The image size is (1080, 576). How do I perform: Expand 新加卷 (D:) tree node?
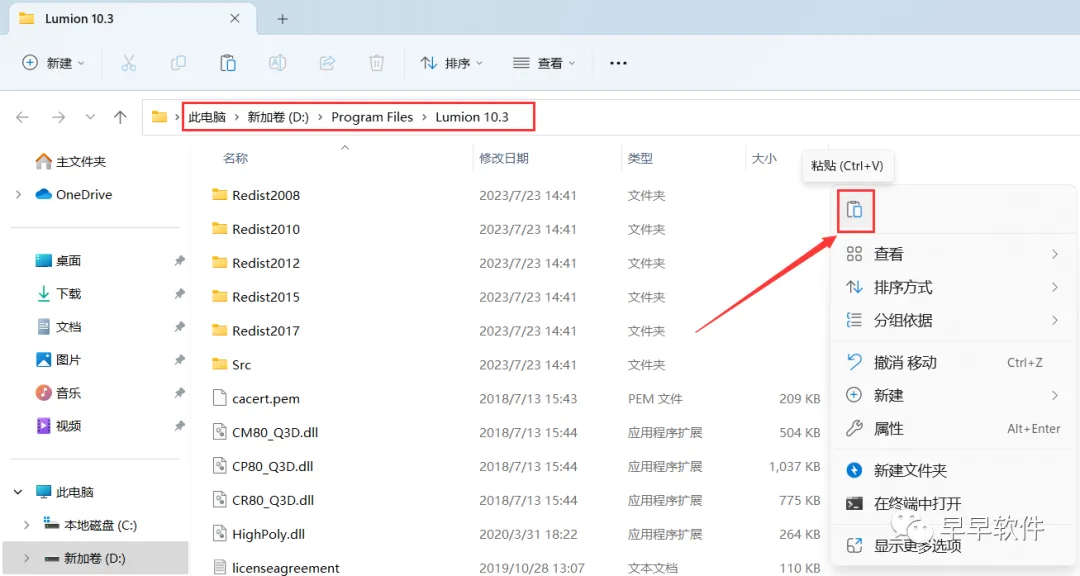pyautogui.click(x=27, y=558)
